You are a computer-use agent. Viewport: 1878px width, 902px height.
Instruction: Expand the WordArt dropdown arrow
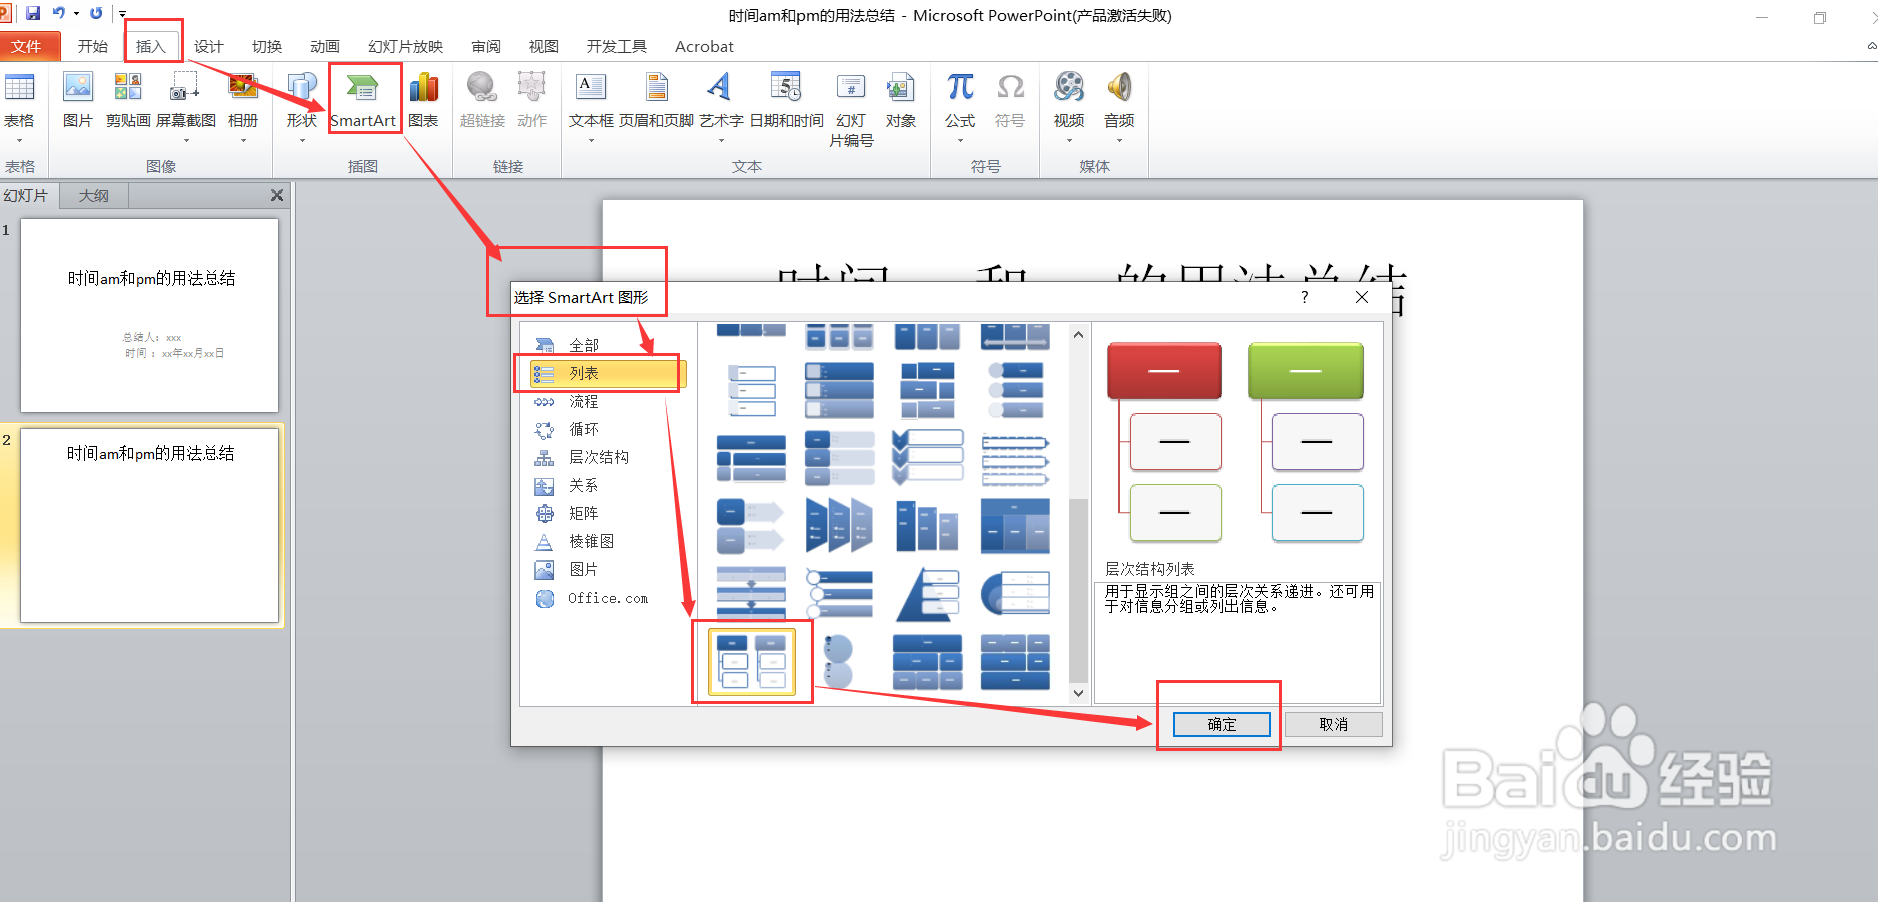[x=721, y=141]
